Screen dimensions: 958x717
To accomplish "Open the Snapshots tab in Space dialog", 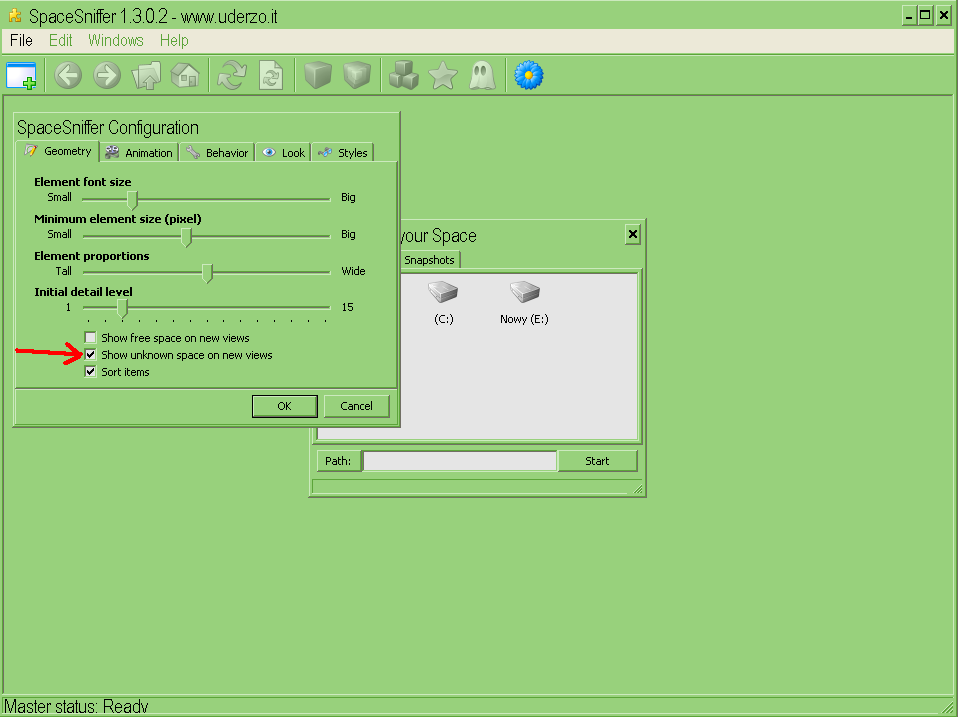I will coord(429,260).
